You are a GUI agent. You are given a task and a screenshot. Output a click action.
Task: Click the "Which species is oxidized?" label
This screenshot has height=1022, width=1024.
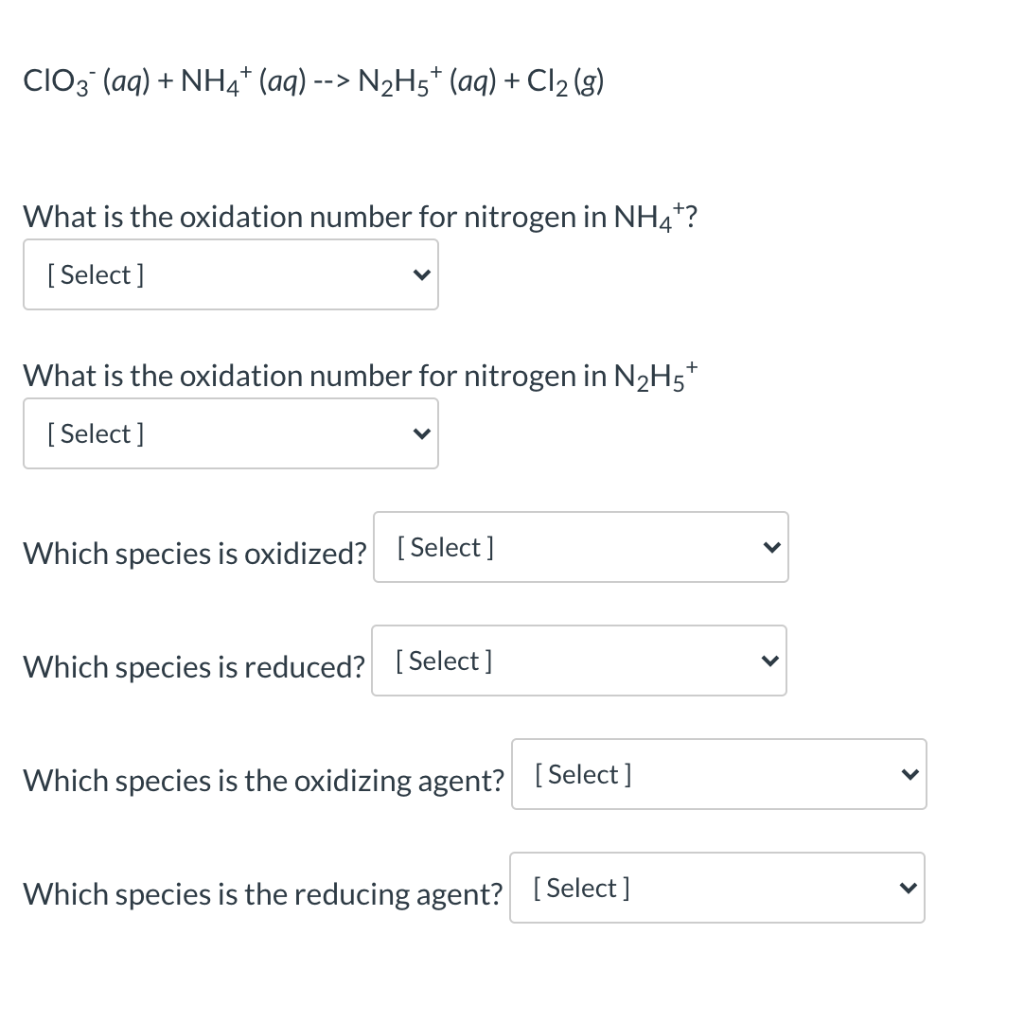[193, 553]
